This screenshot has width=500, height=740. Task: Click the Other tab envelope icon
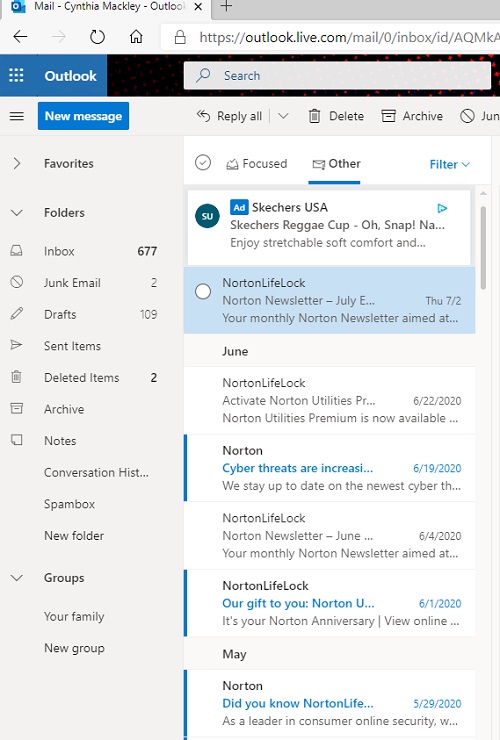pos(319,164)
